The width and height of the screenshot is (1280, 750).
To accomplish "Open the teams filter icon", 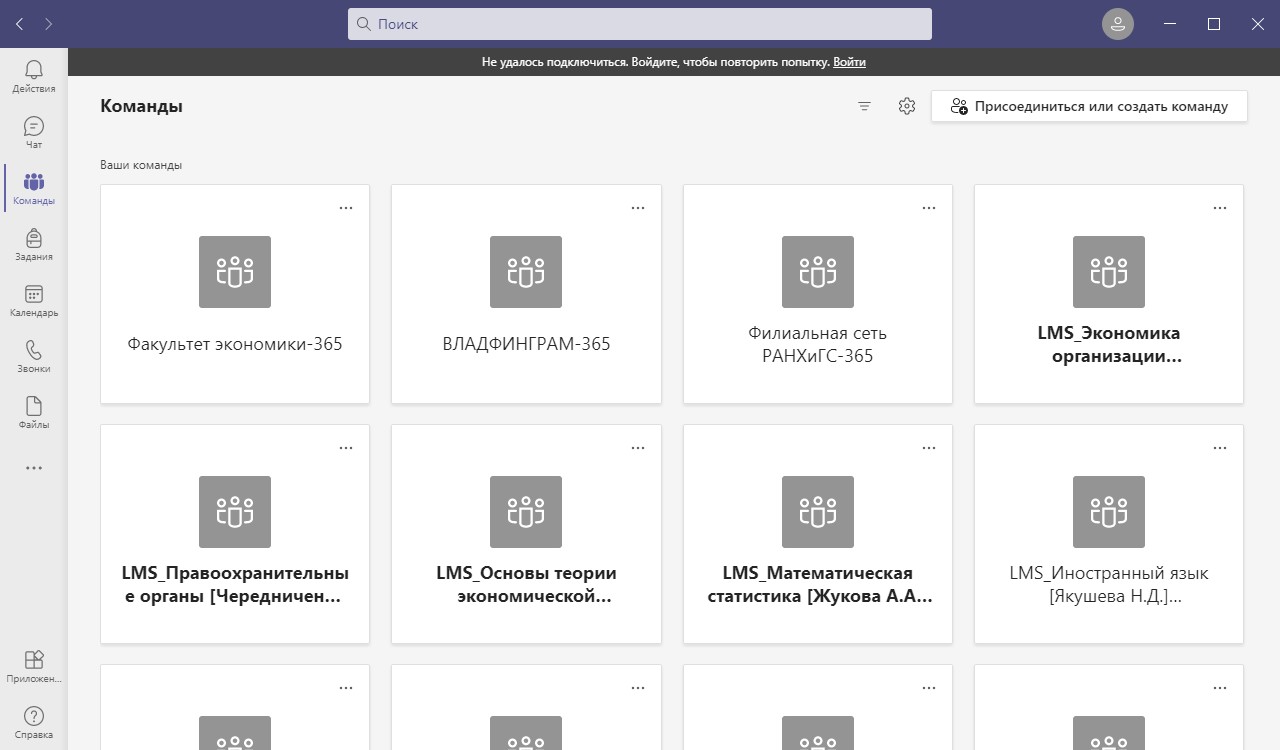I will click(x=865, y=106).
